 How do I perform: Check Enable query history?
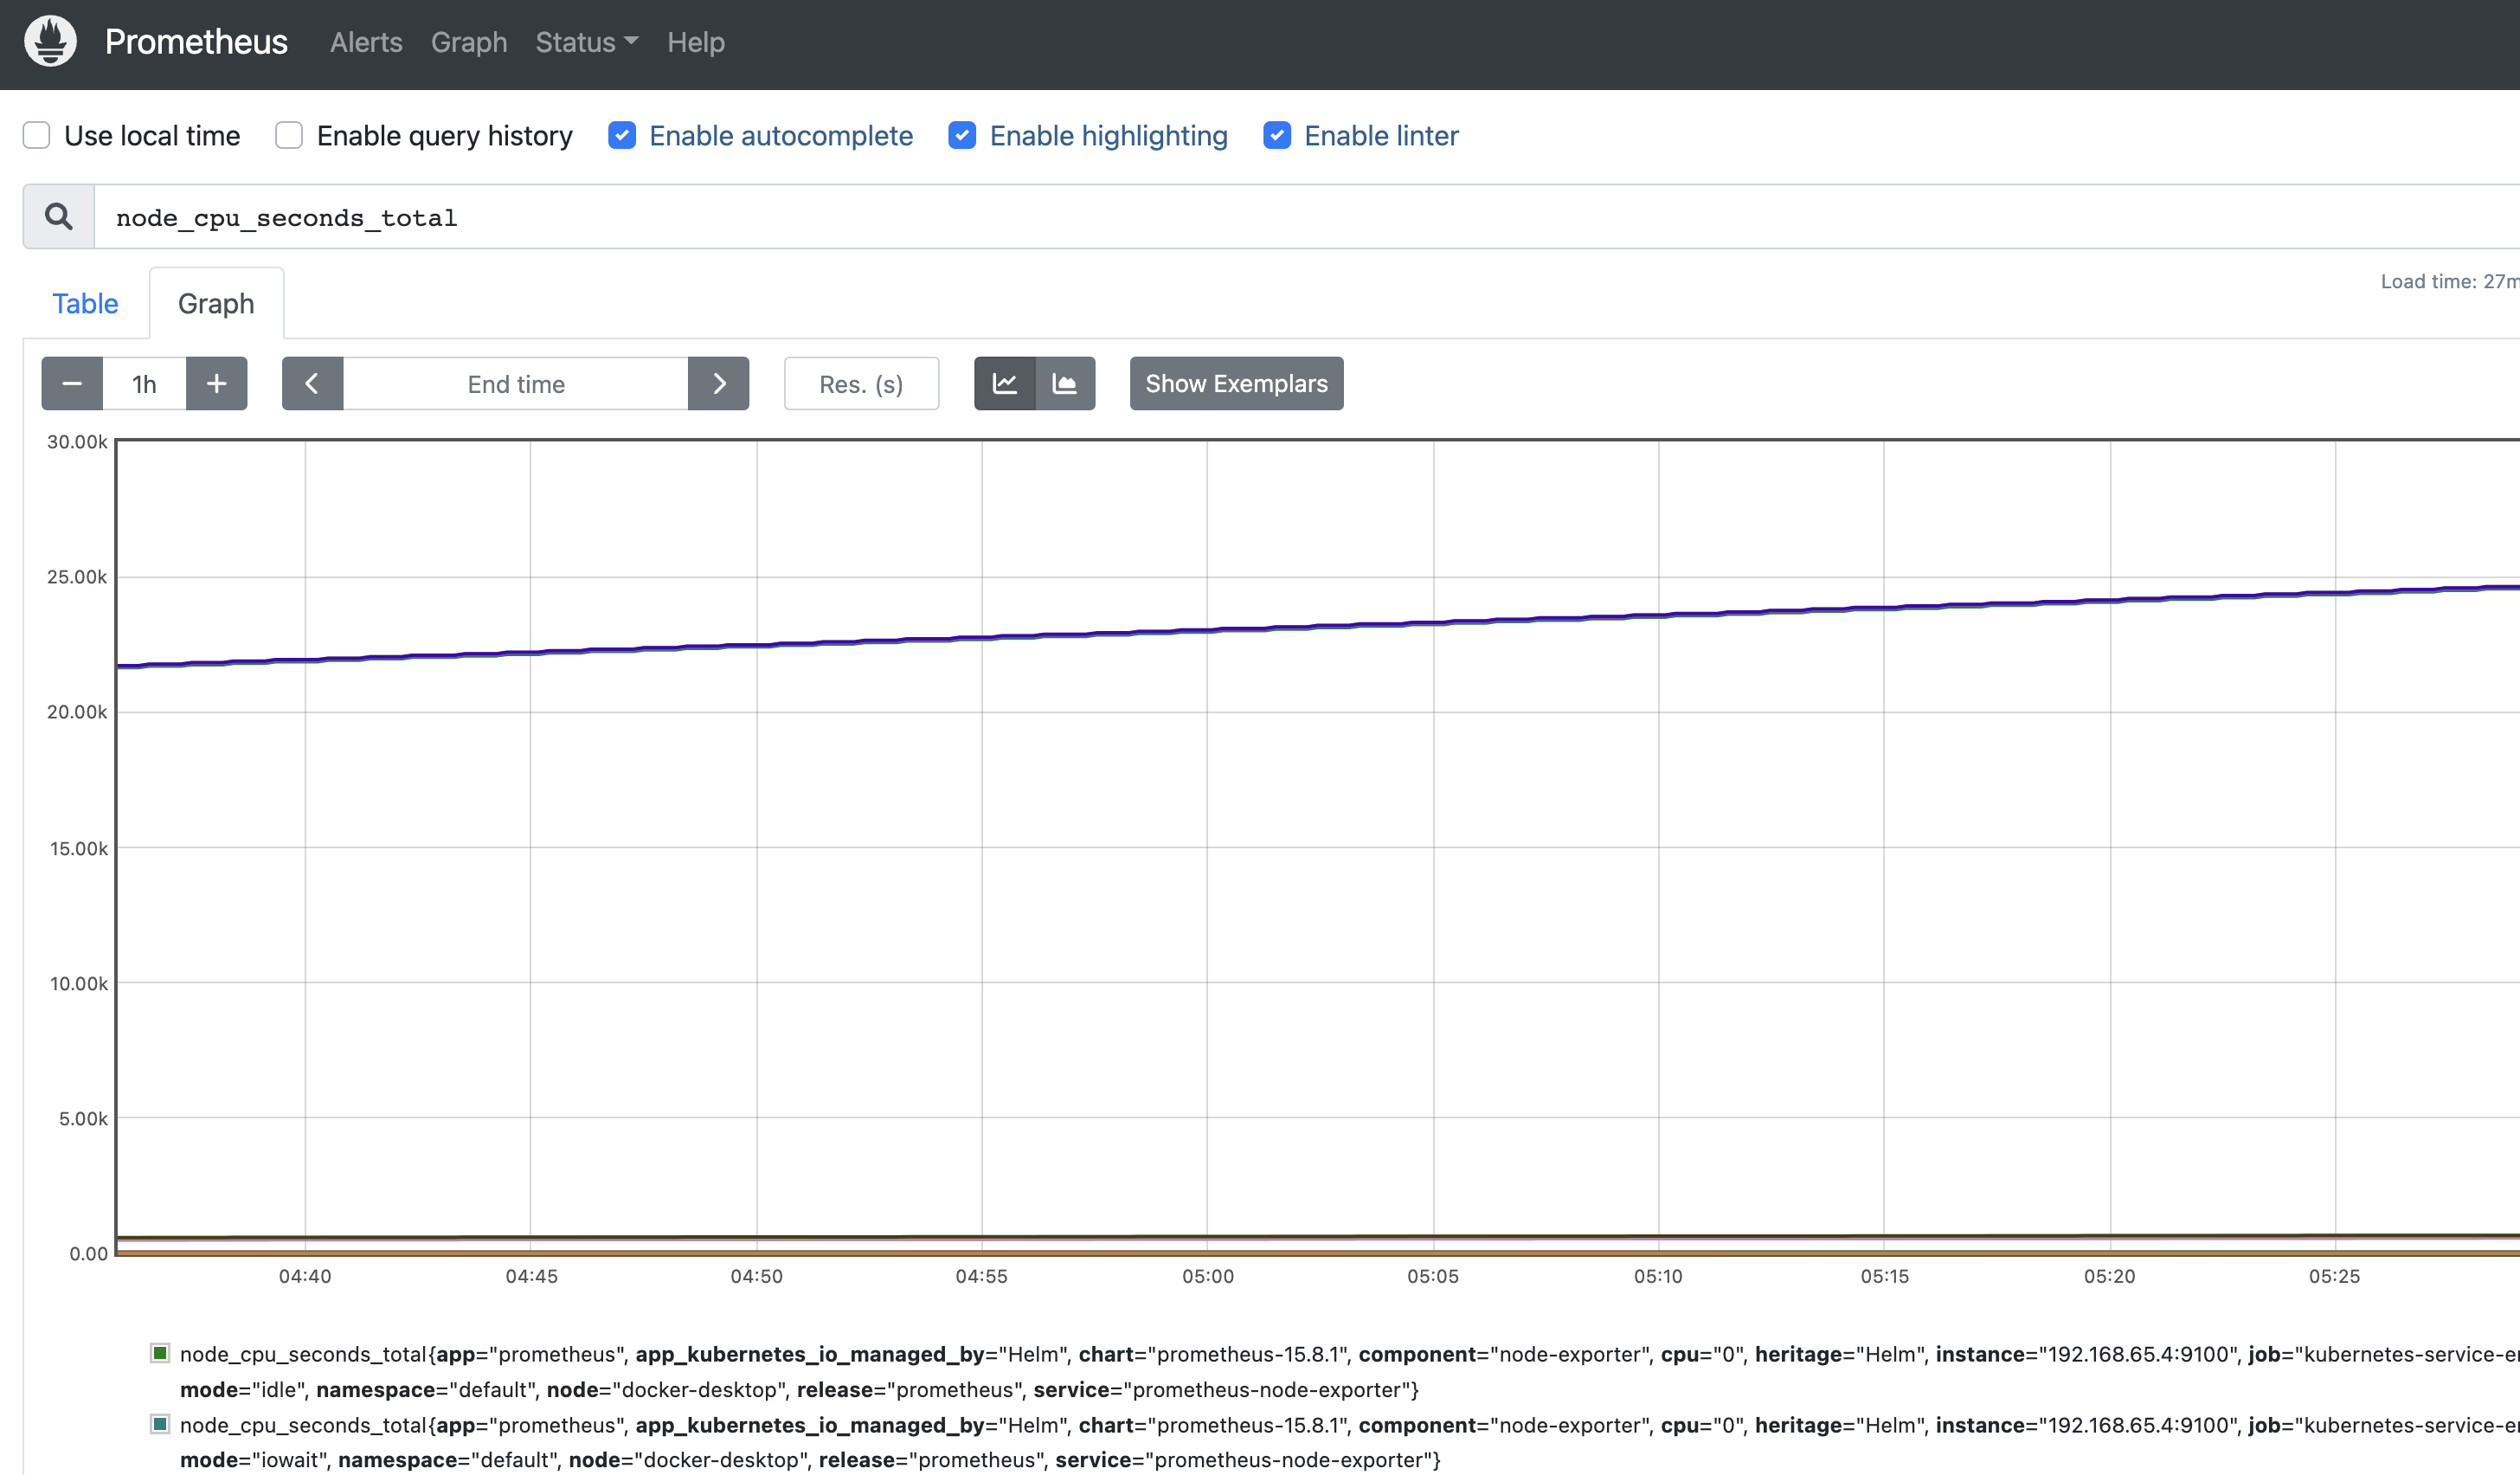click(289, 135)
